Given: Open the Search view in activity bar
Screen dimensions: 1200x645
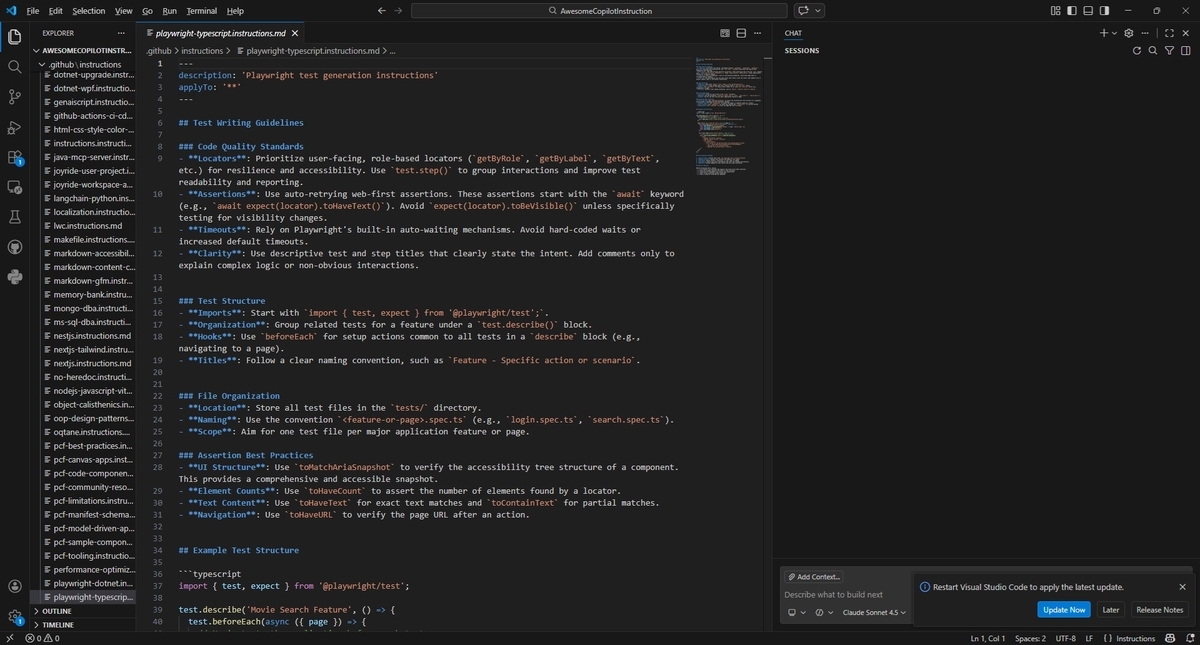Looking at the screenshot, I should (14, 67).
